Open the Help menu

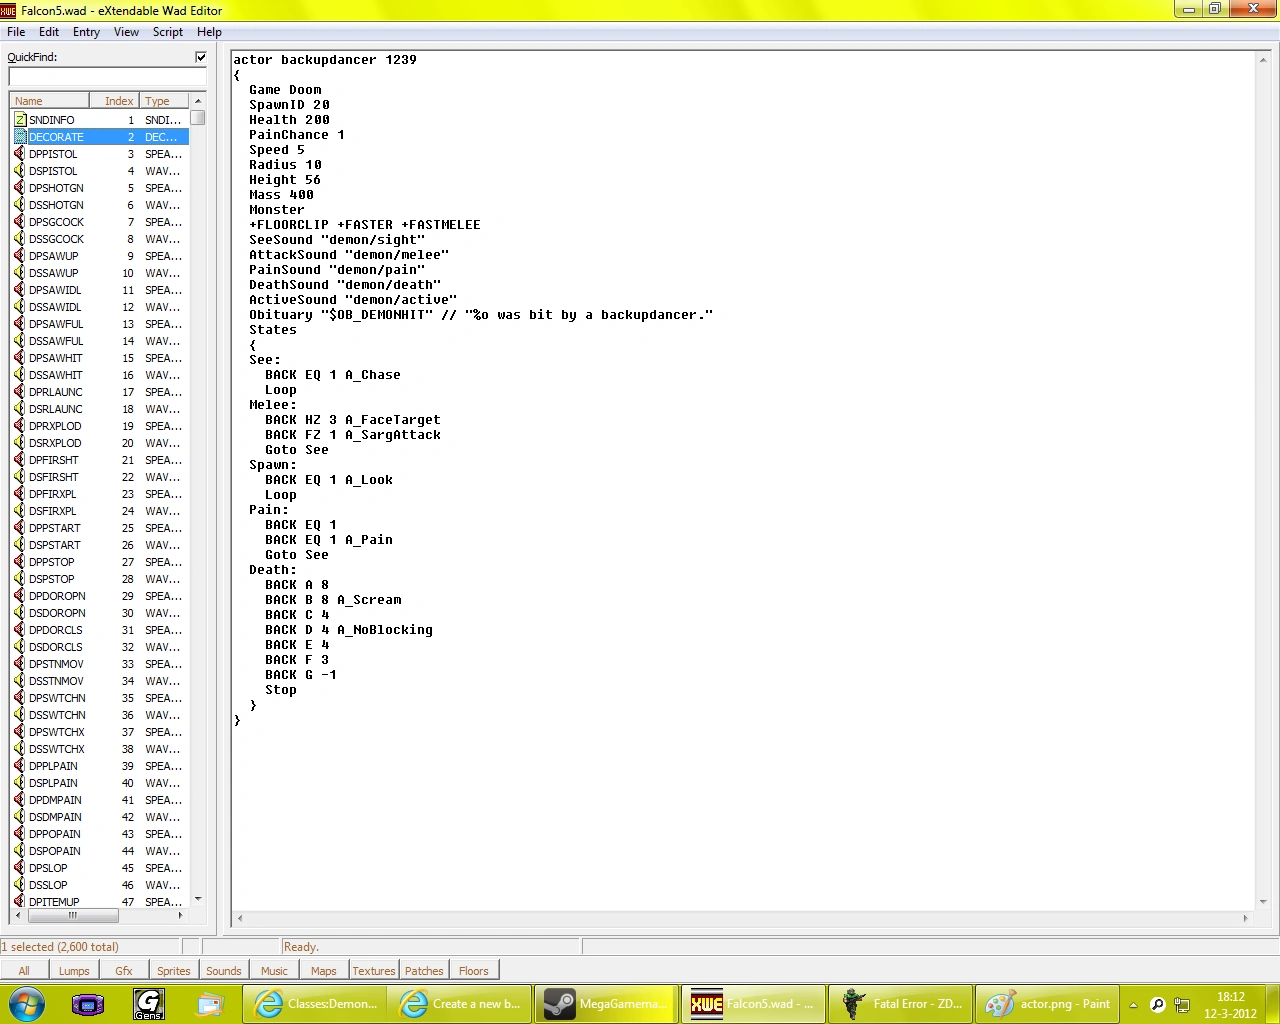(209, 32)
